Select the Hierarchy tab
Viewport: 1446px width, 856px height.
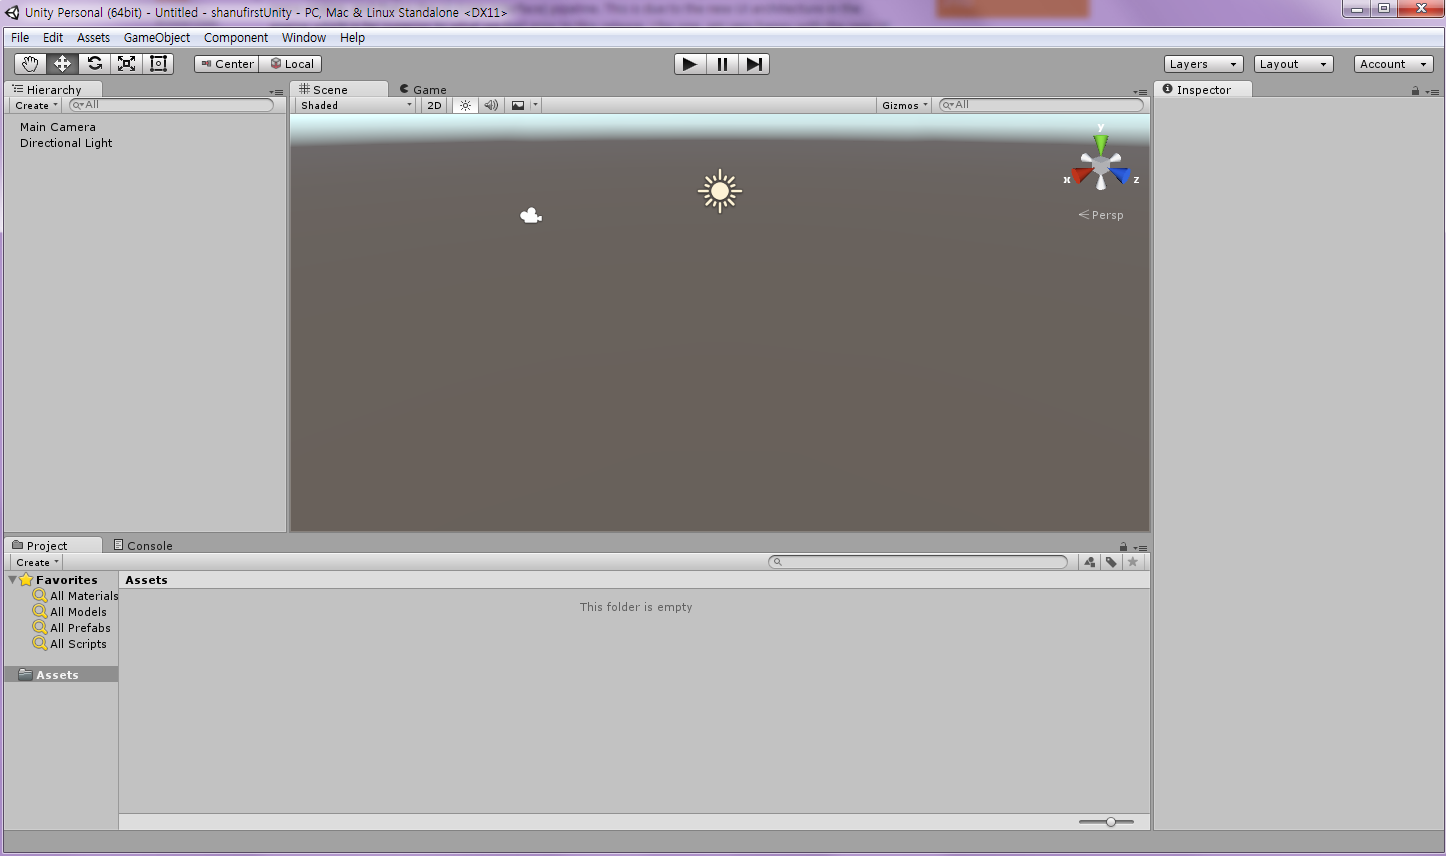pos(54,89)
